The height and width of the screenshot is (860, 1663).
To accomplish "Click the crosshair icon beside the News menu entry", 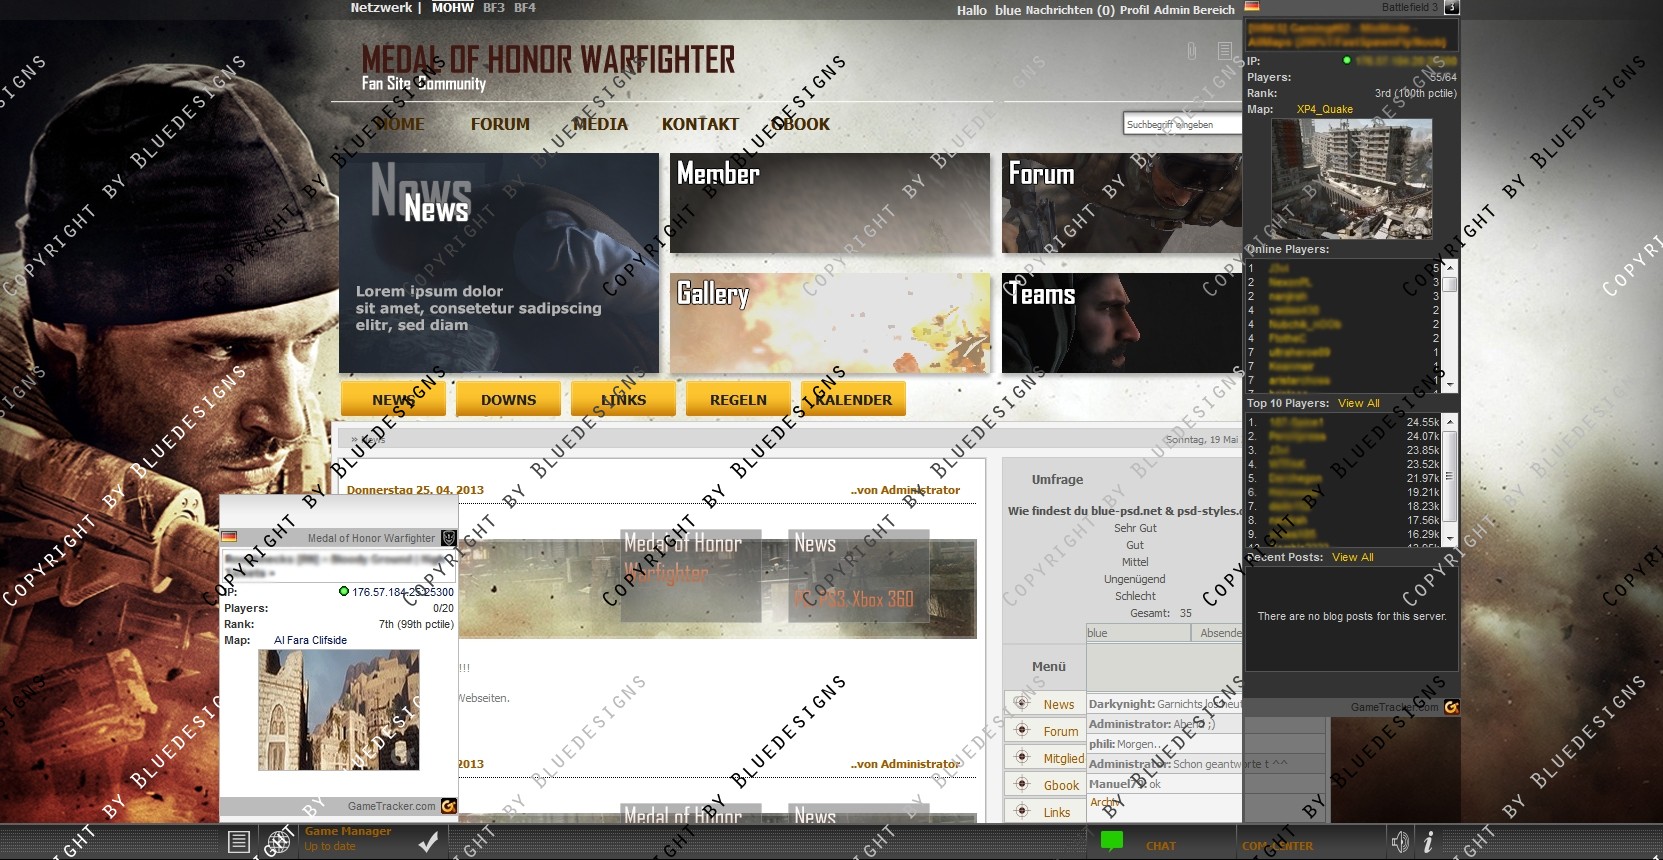I will point(1022,703).
